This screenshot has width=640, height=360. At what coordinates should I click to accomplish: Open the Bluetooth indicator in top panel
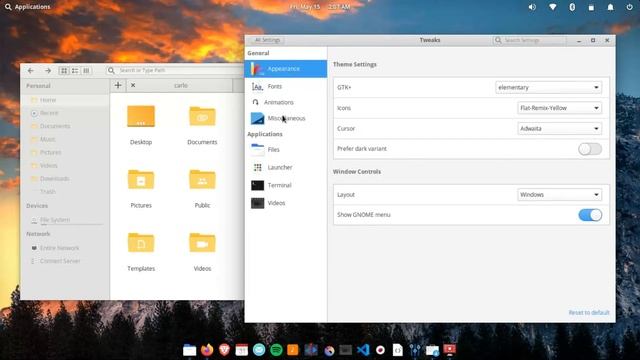click(x=572, y=7)
